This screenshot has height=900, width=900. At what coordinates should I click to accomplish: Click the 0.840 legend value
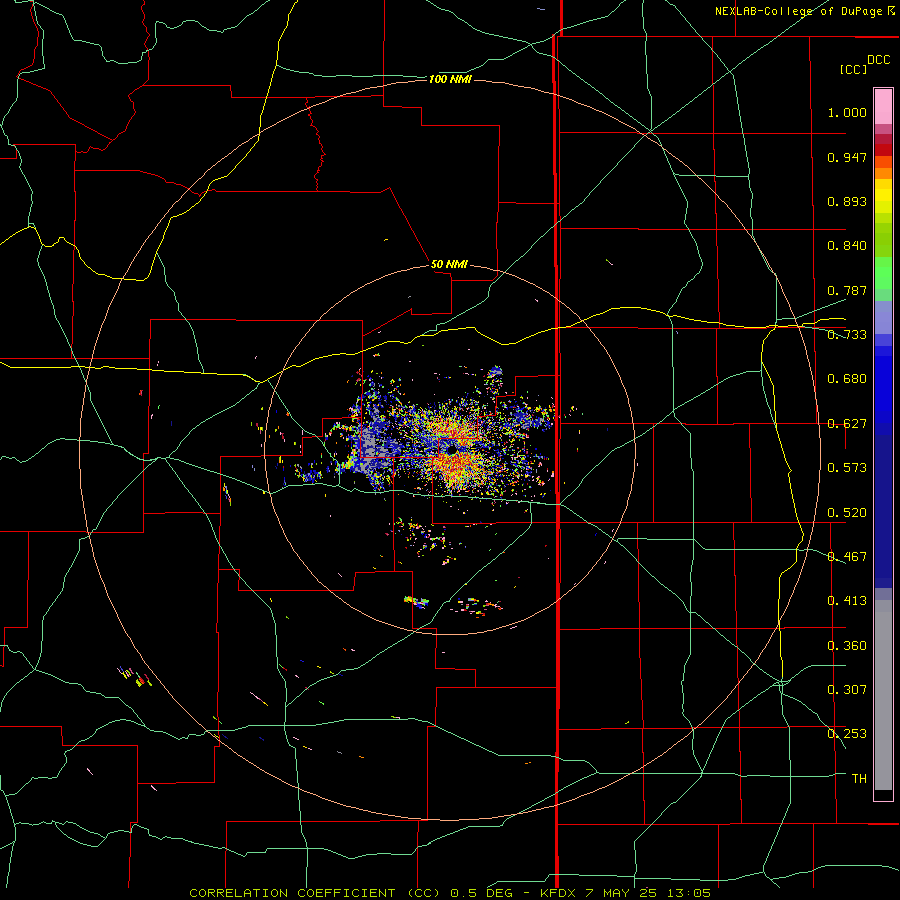847,246
